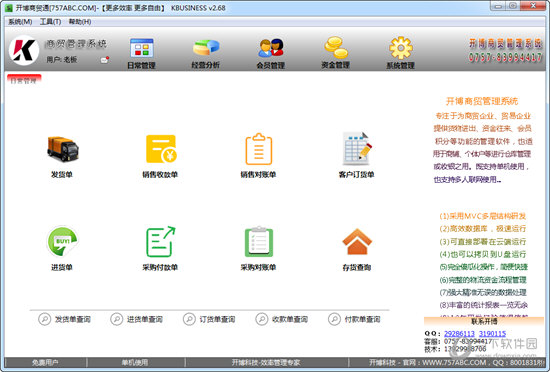Viewport: 550px width, 372px height.
Task: Click feature line (1)采用MVC多层结构研发
Action: pyautogui.click(x=483, y=216)
